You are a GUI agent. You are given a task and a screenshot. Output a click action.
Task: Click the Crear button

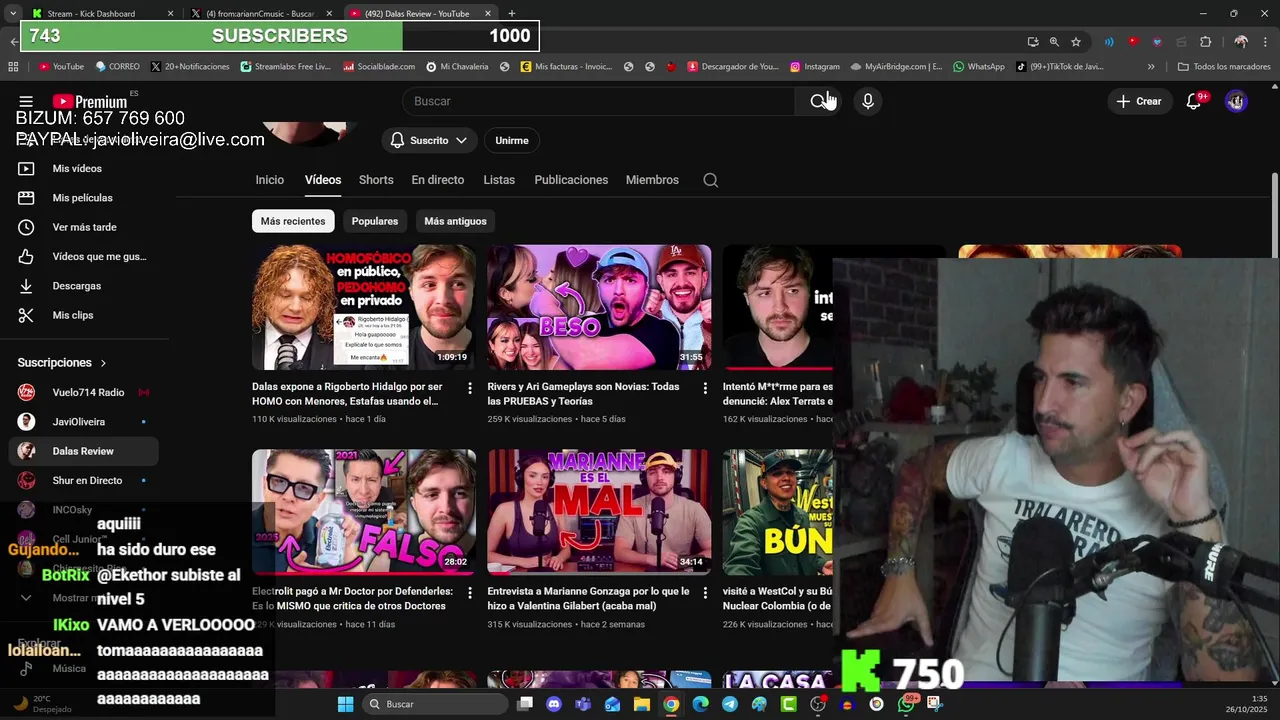tap(1139, 101)
